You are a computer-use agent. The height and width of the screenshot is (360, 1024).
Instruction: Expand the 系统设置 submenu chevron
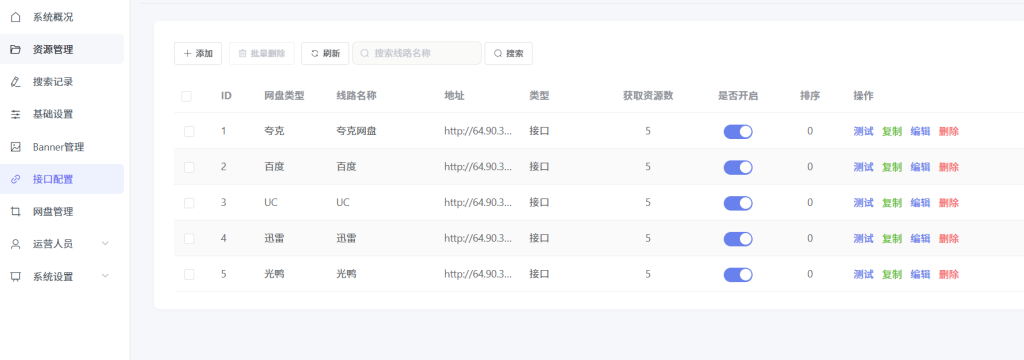(105, 276)
